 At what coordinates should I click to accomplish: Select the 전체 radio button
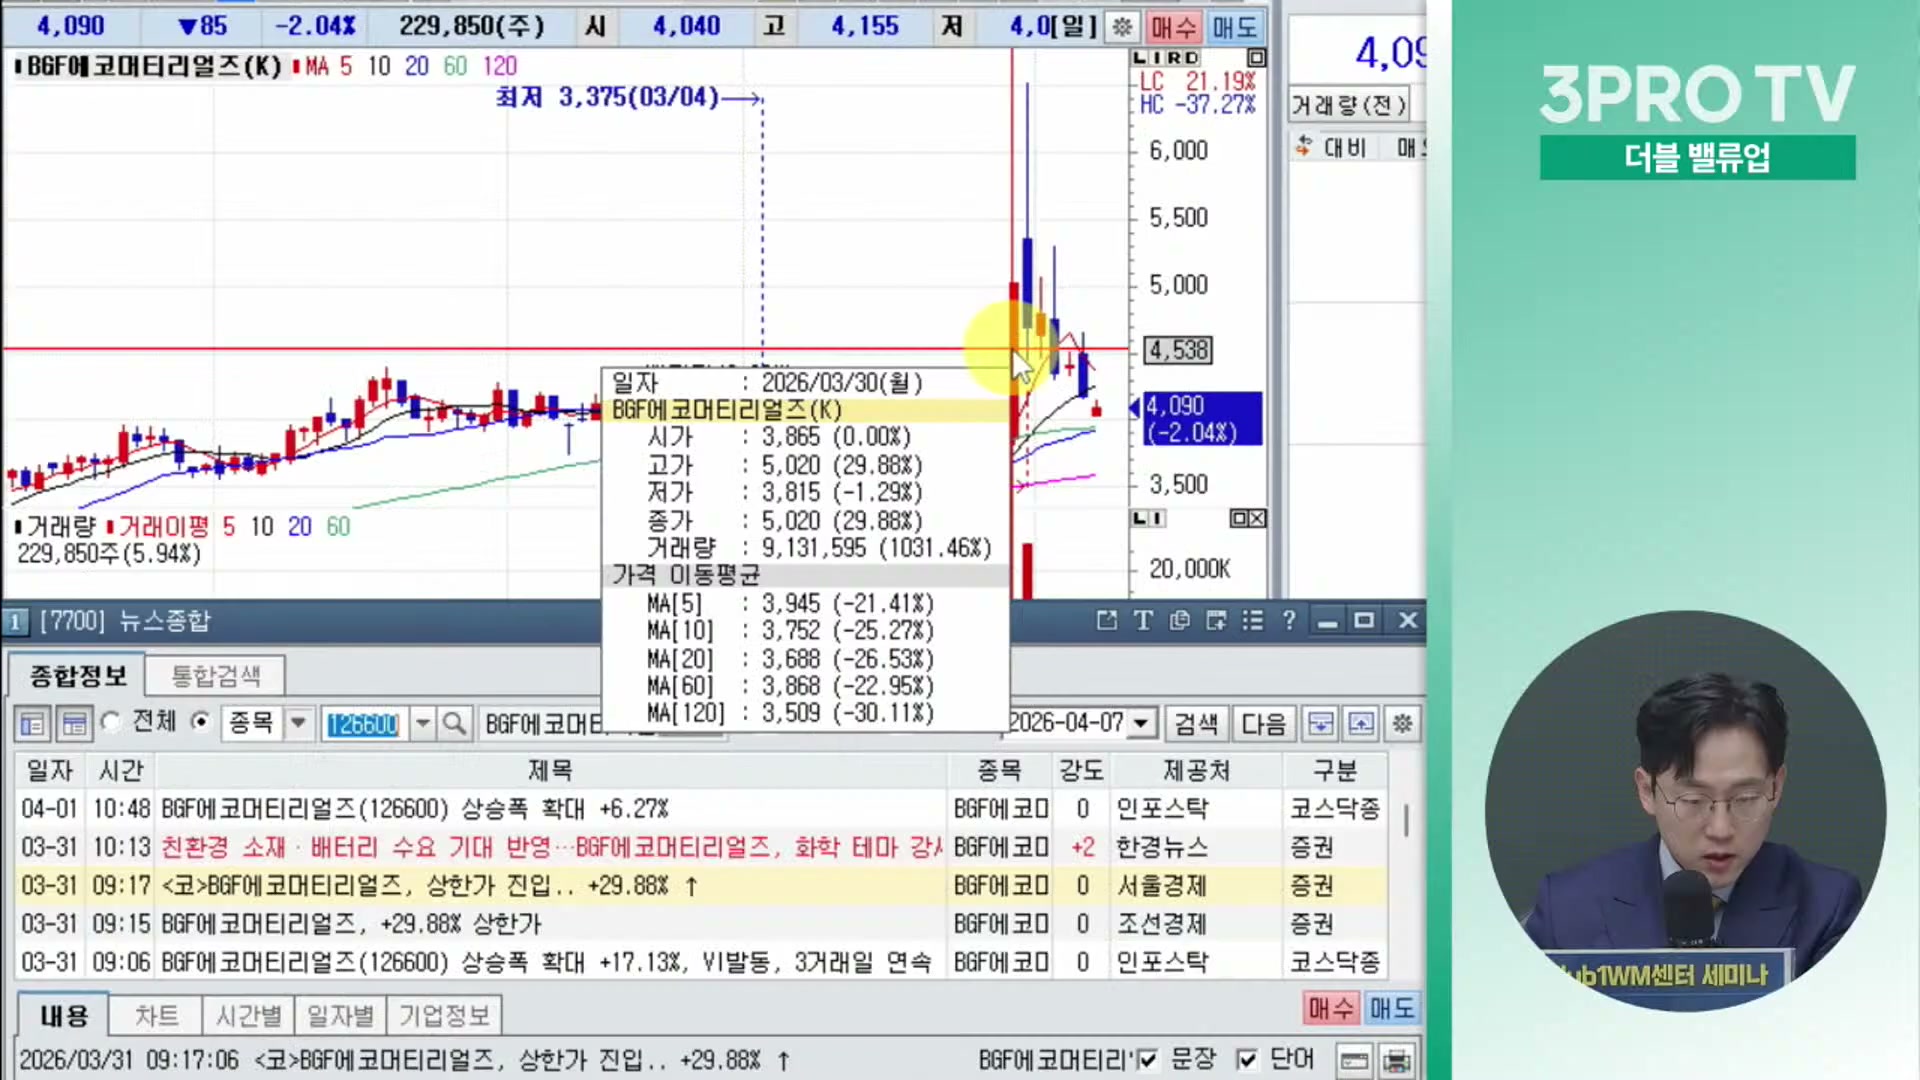click(x=111, y=722)
